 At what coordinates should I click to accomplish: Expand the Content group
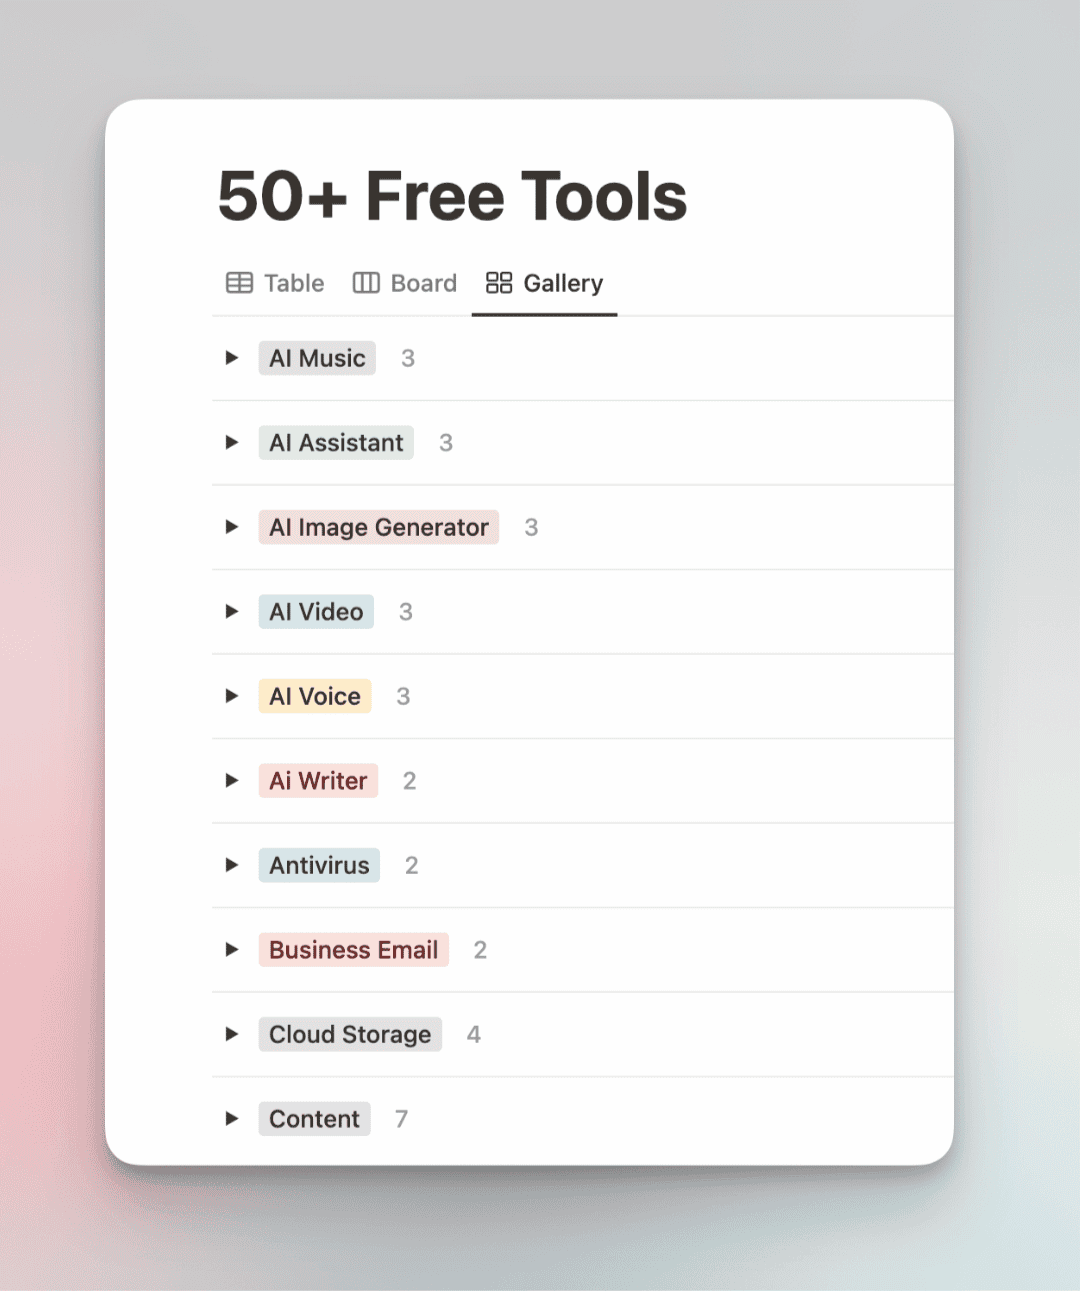tap(232, 1119)
